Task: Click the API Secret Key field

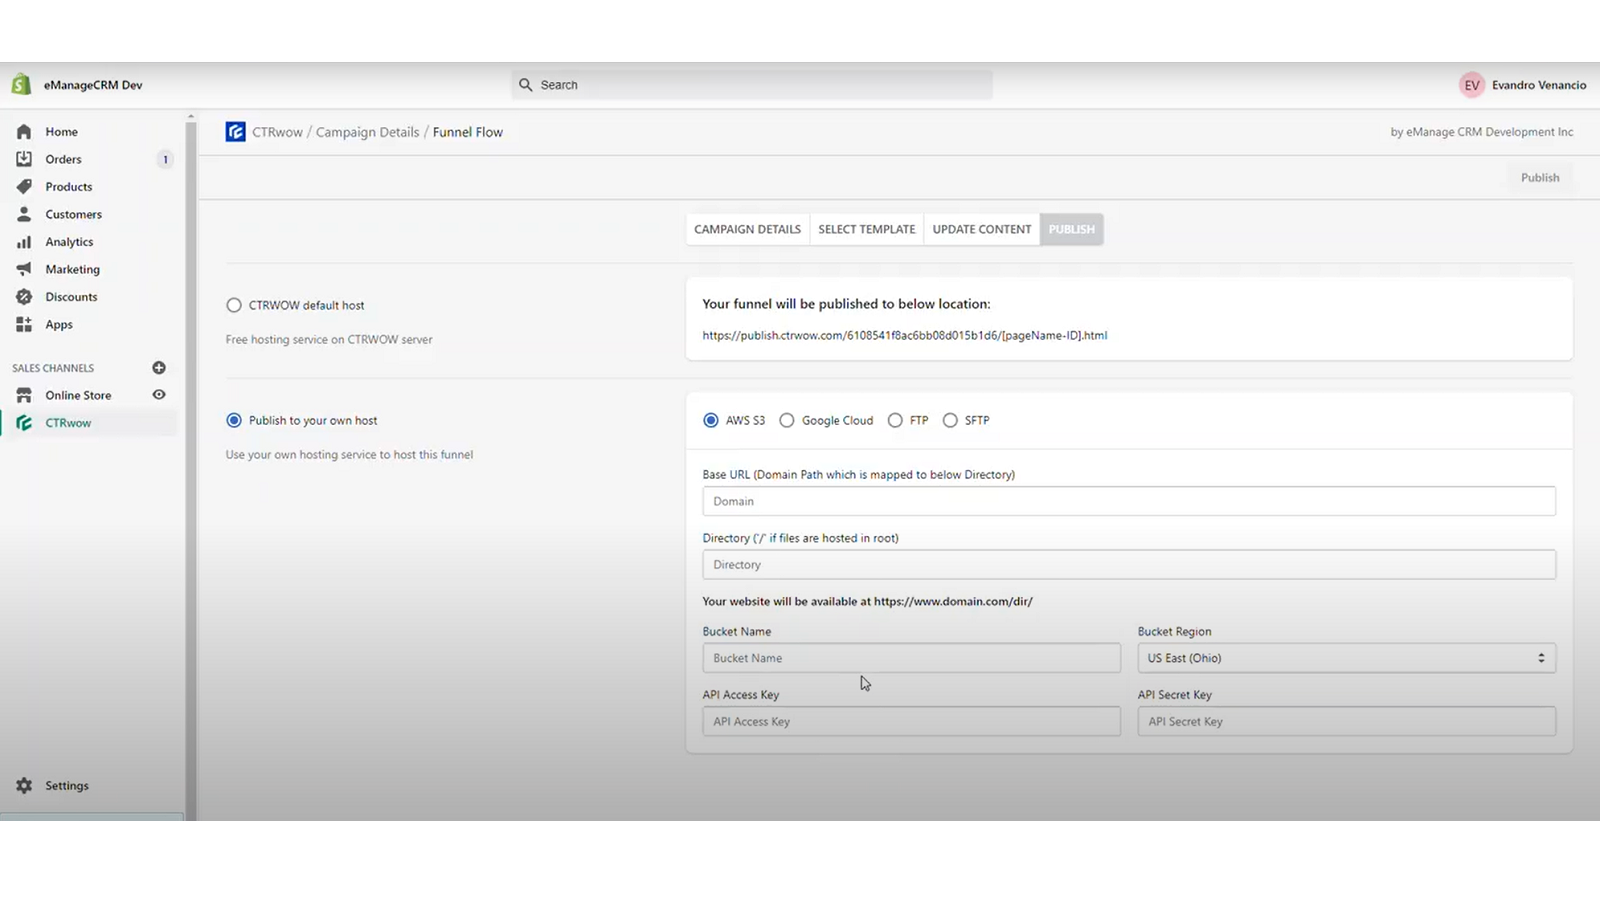Action: 1346,722
